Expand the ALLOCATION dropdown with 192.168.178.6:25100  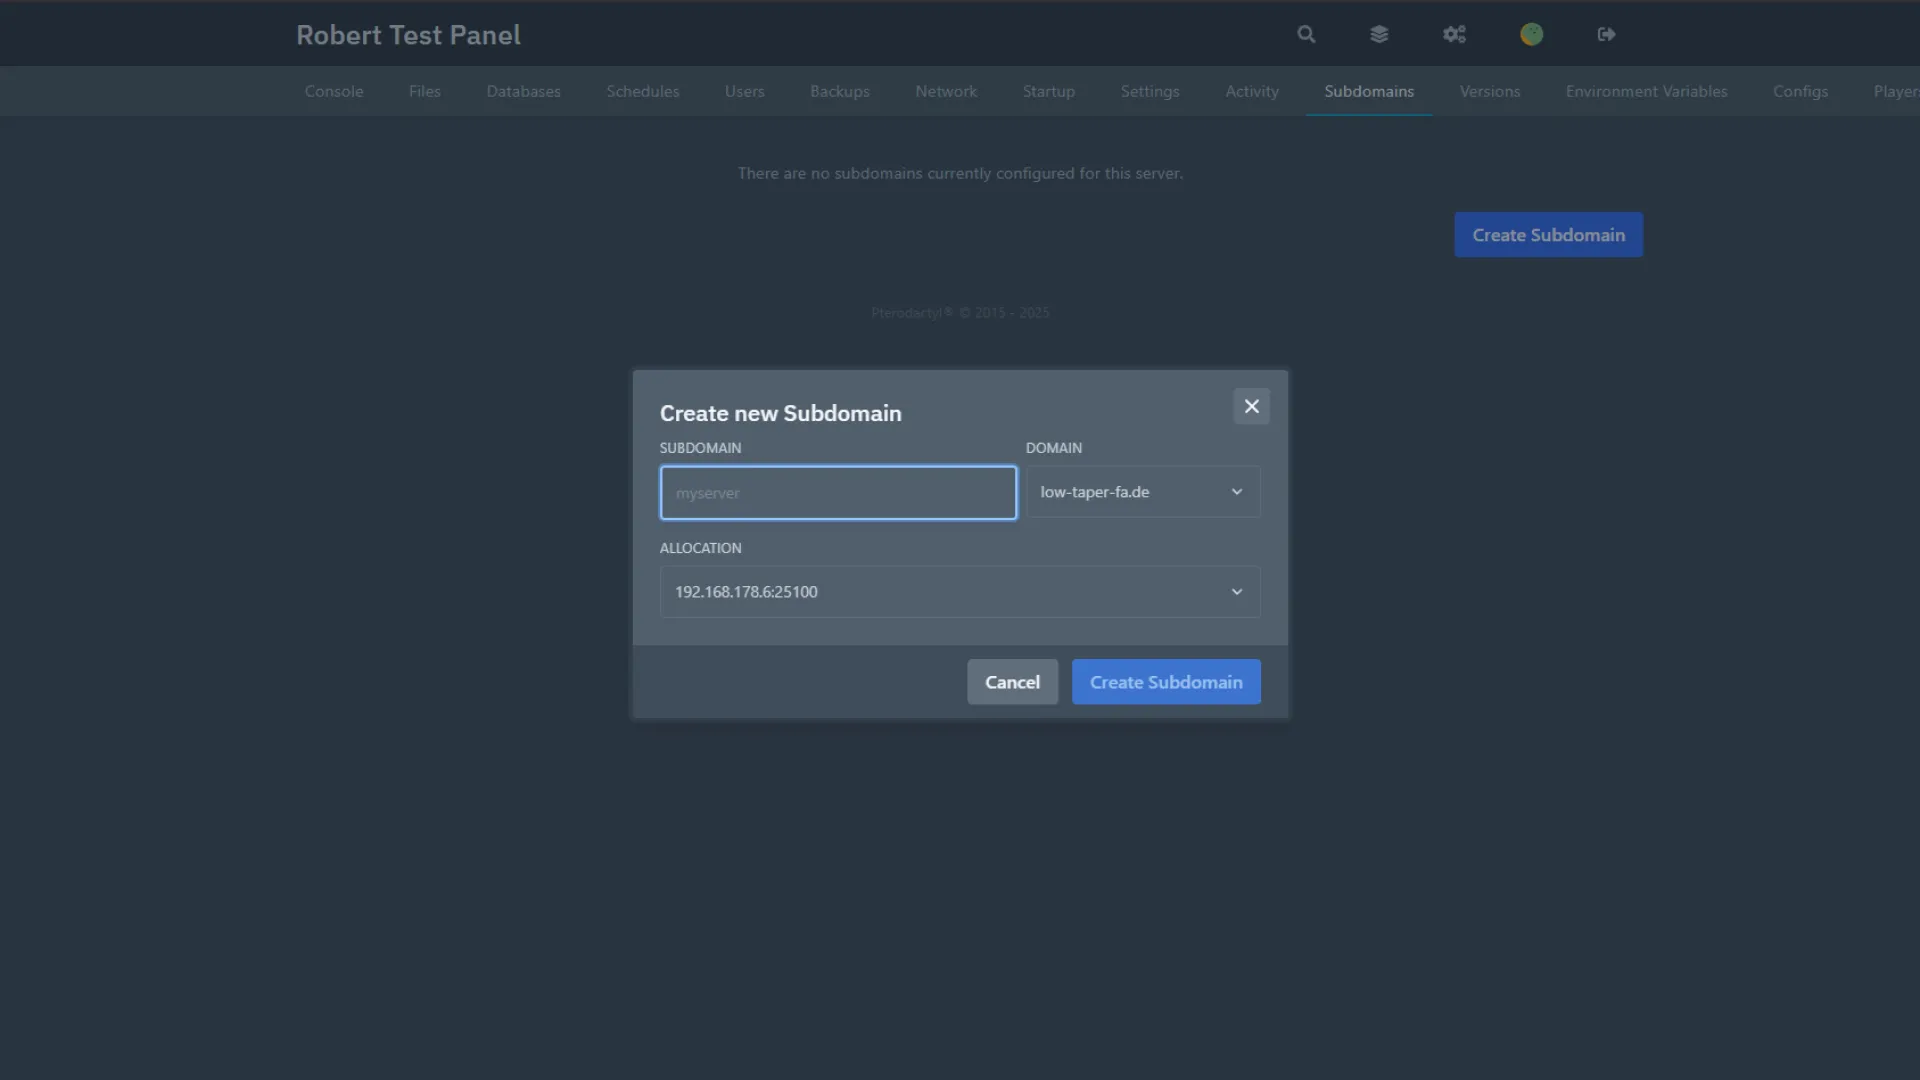click(959, 591)
